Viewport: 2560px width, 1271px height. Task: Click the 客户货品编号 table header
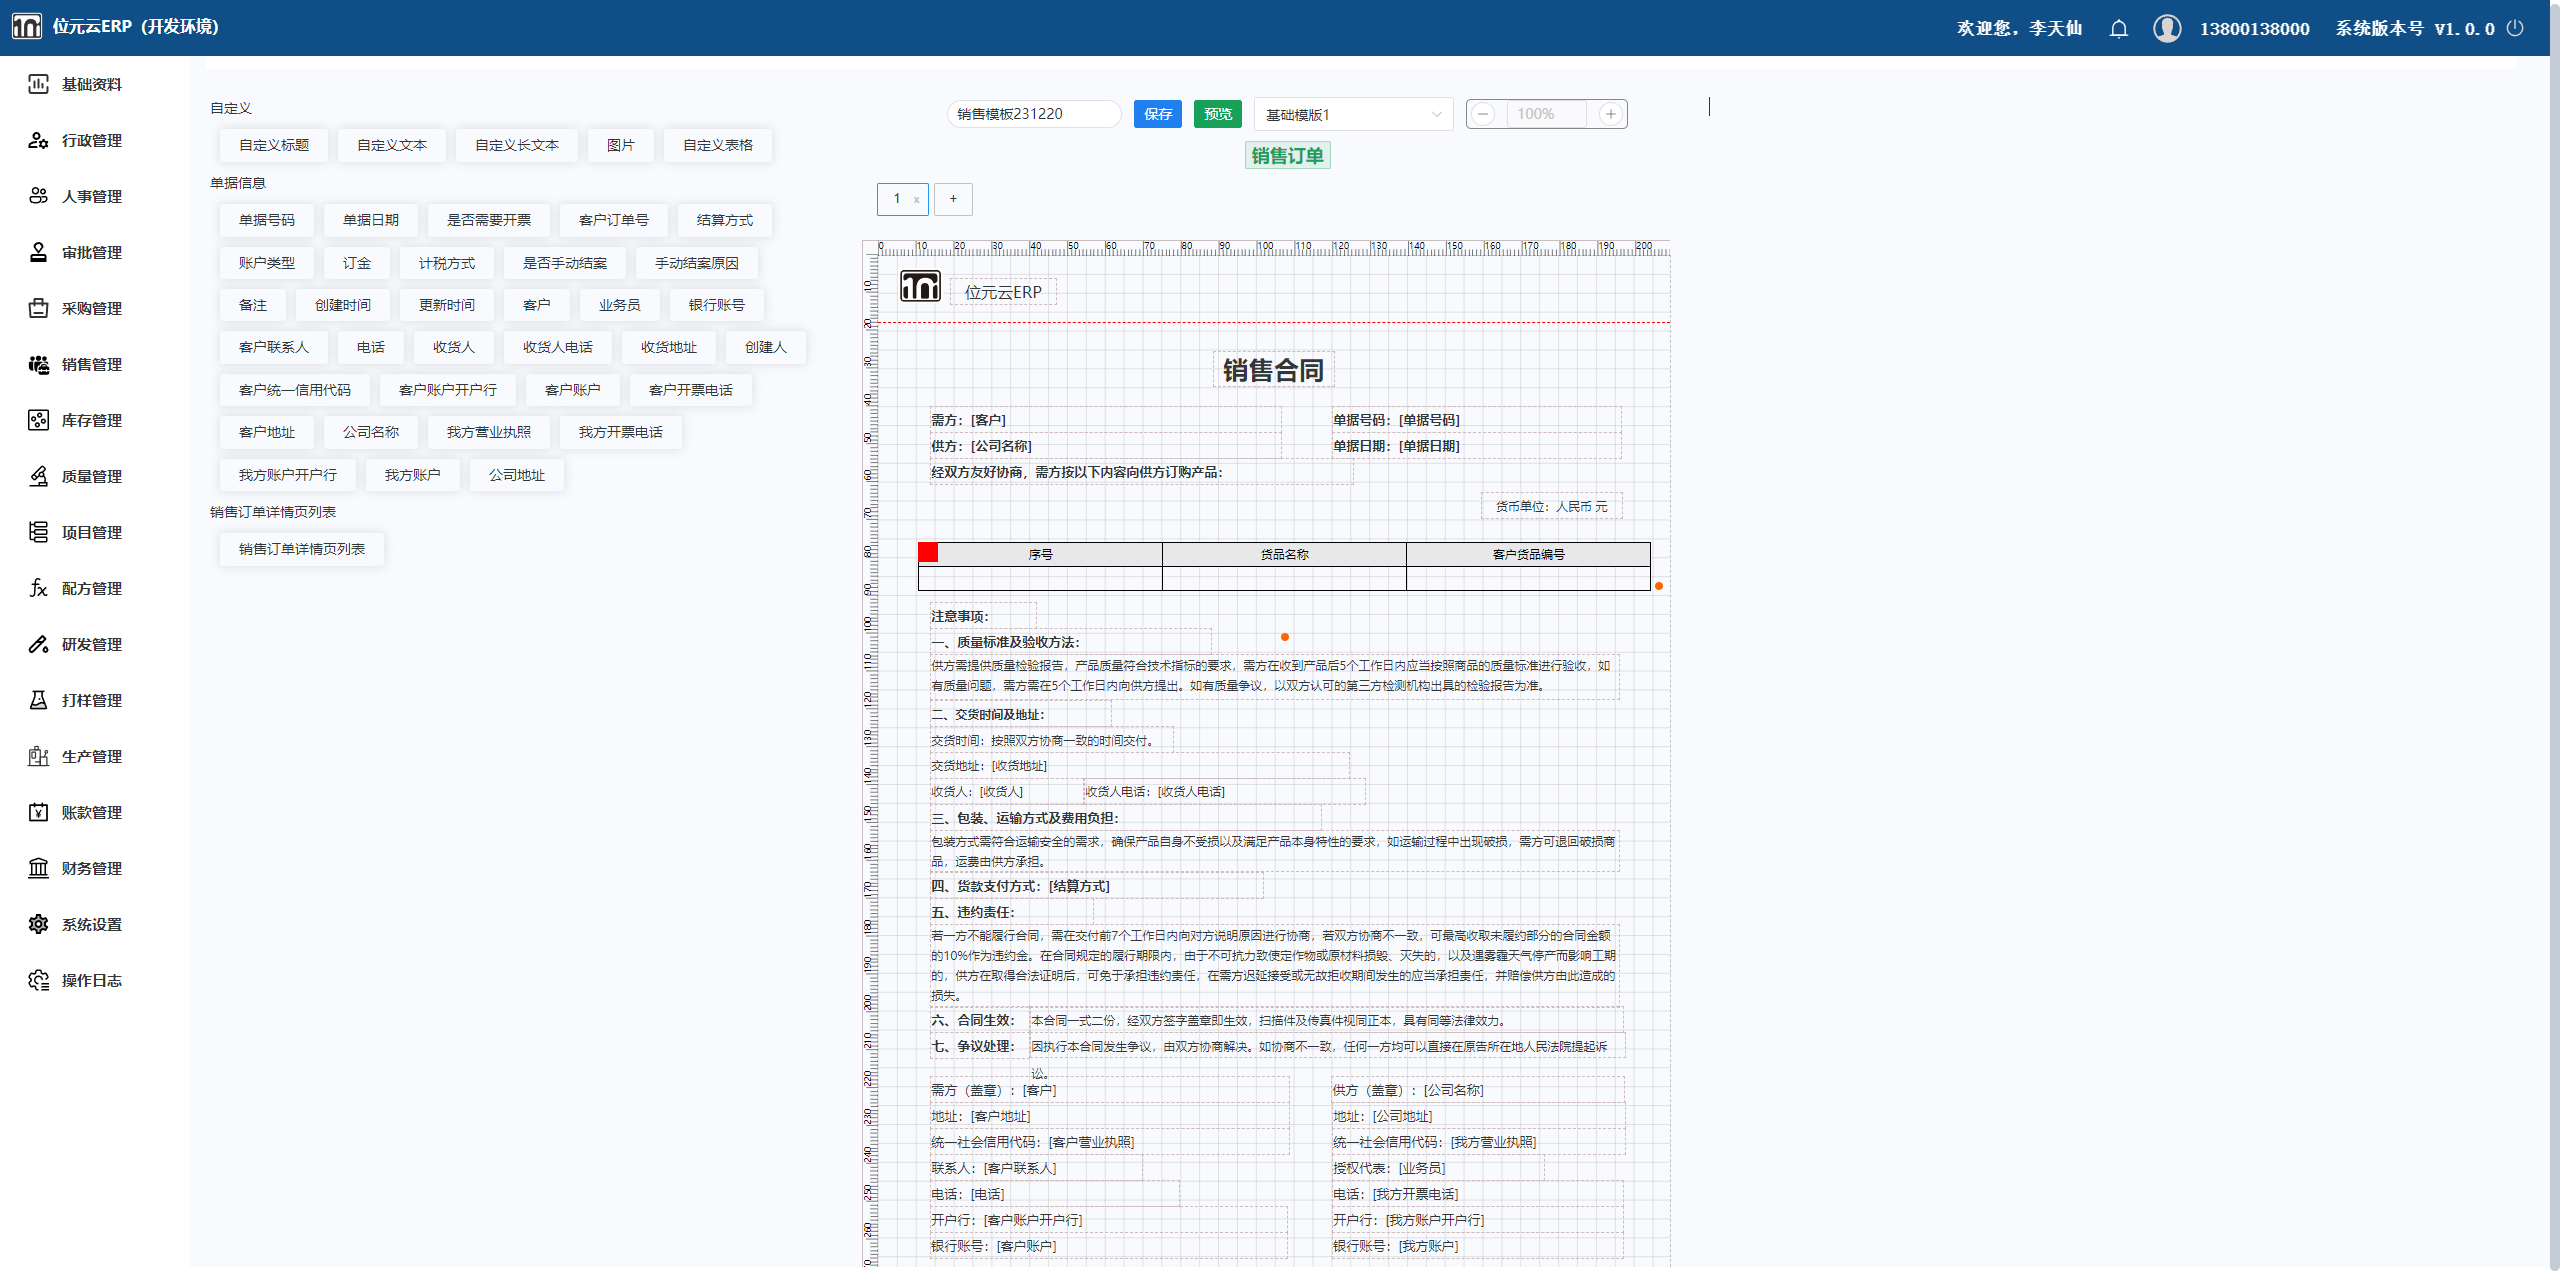(x=1528, y=554)
